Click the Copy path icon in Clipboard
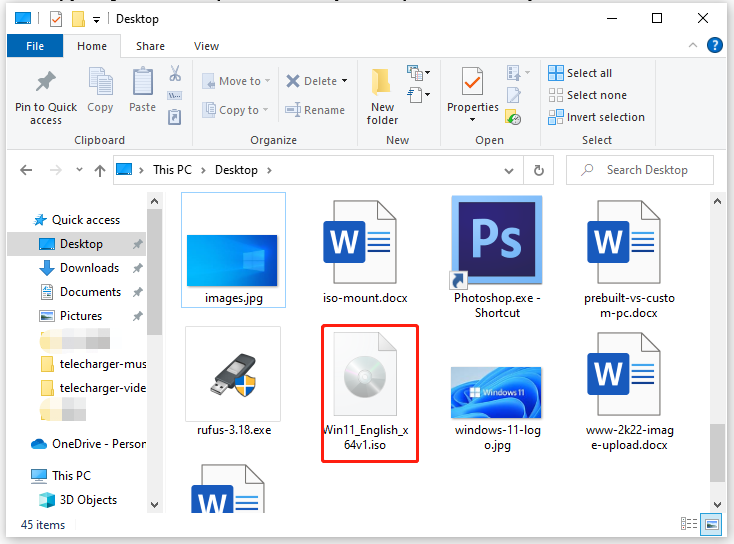This screenshot has width=734, height=544. pos(175,96)
